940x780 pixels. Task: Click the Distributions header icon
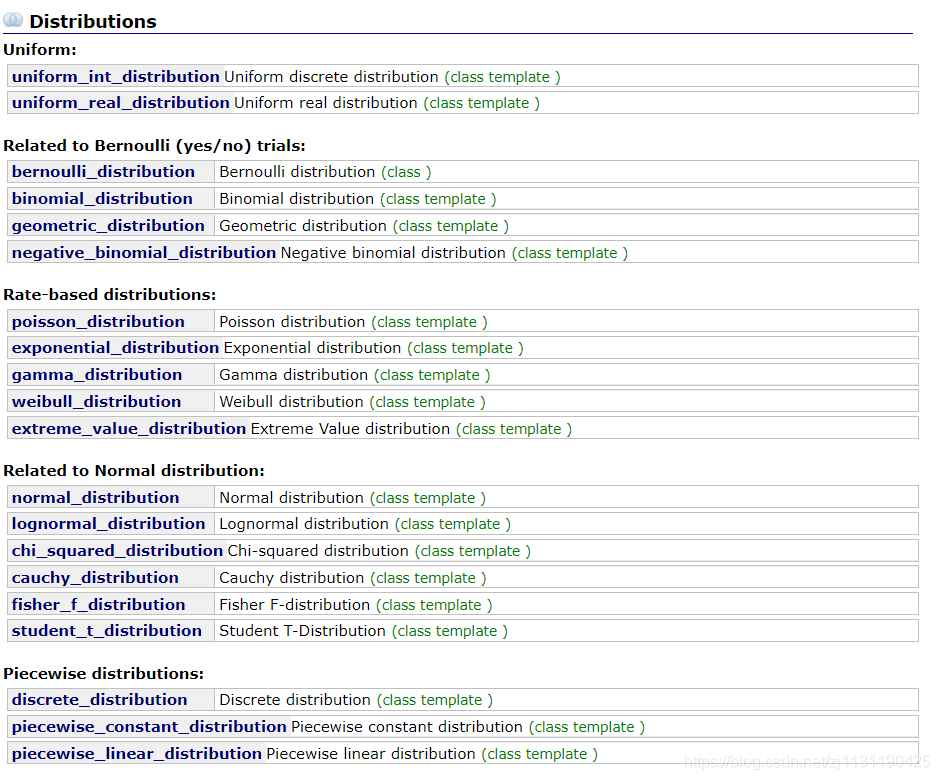pos(13,20)
